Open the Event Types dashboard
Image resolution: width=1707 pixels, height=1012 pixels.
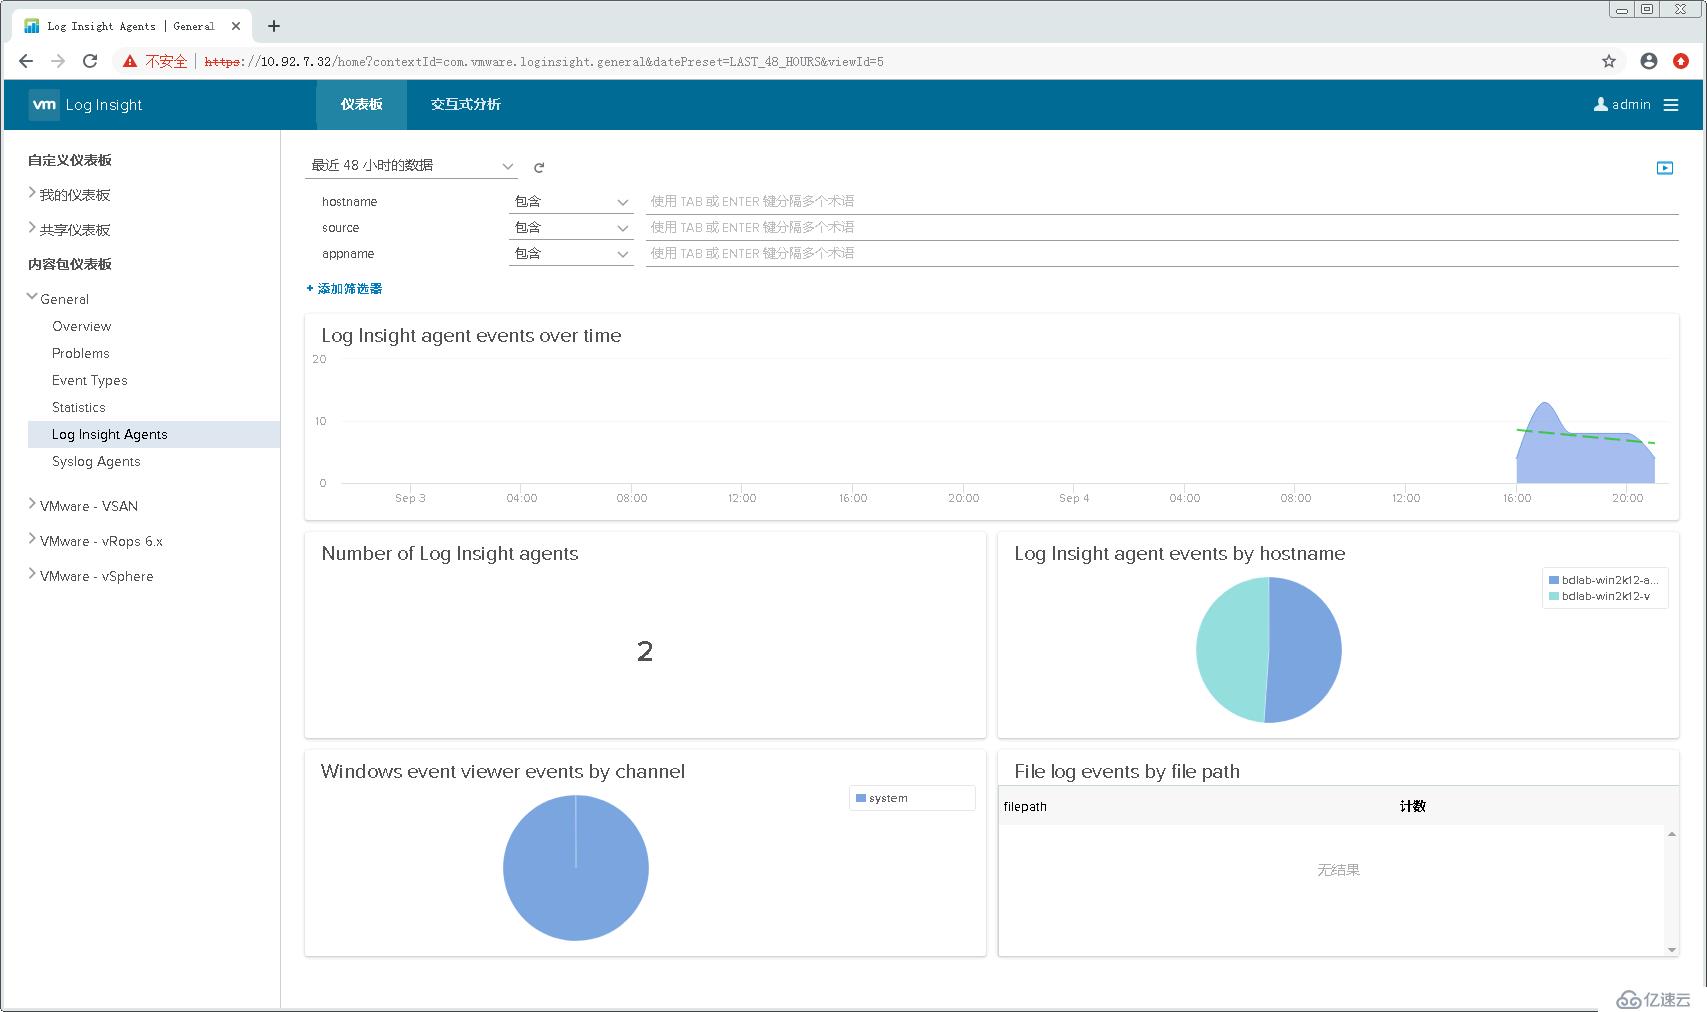point(90,380)
